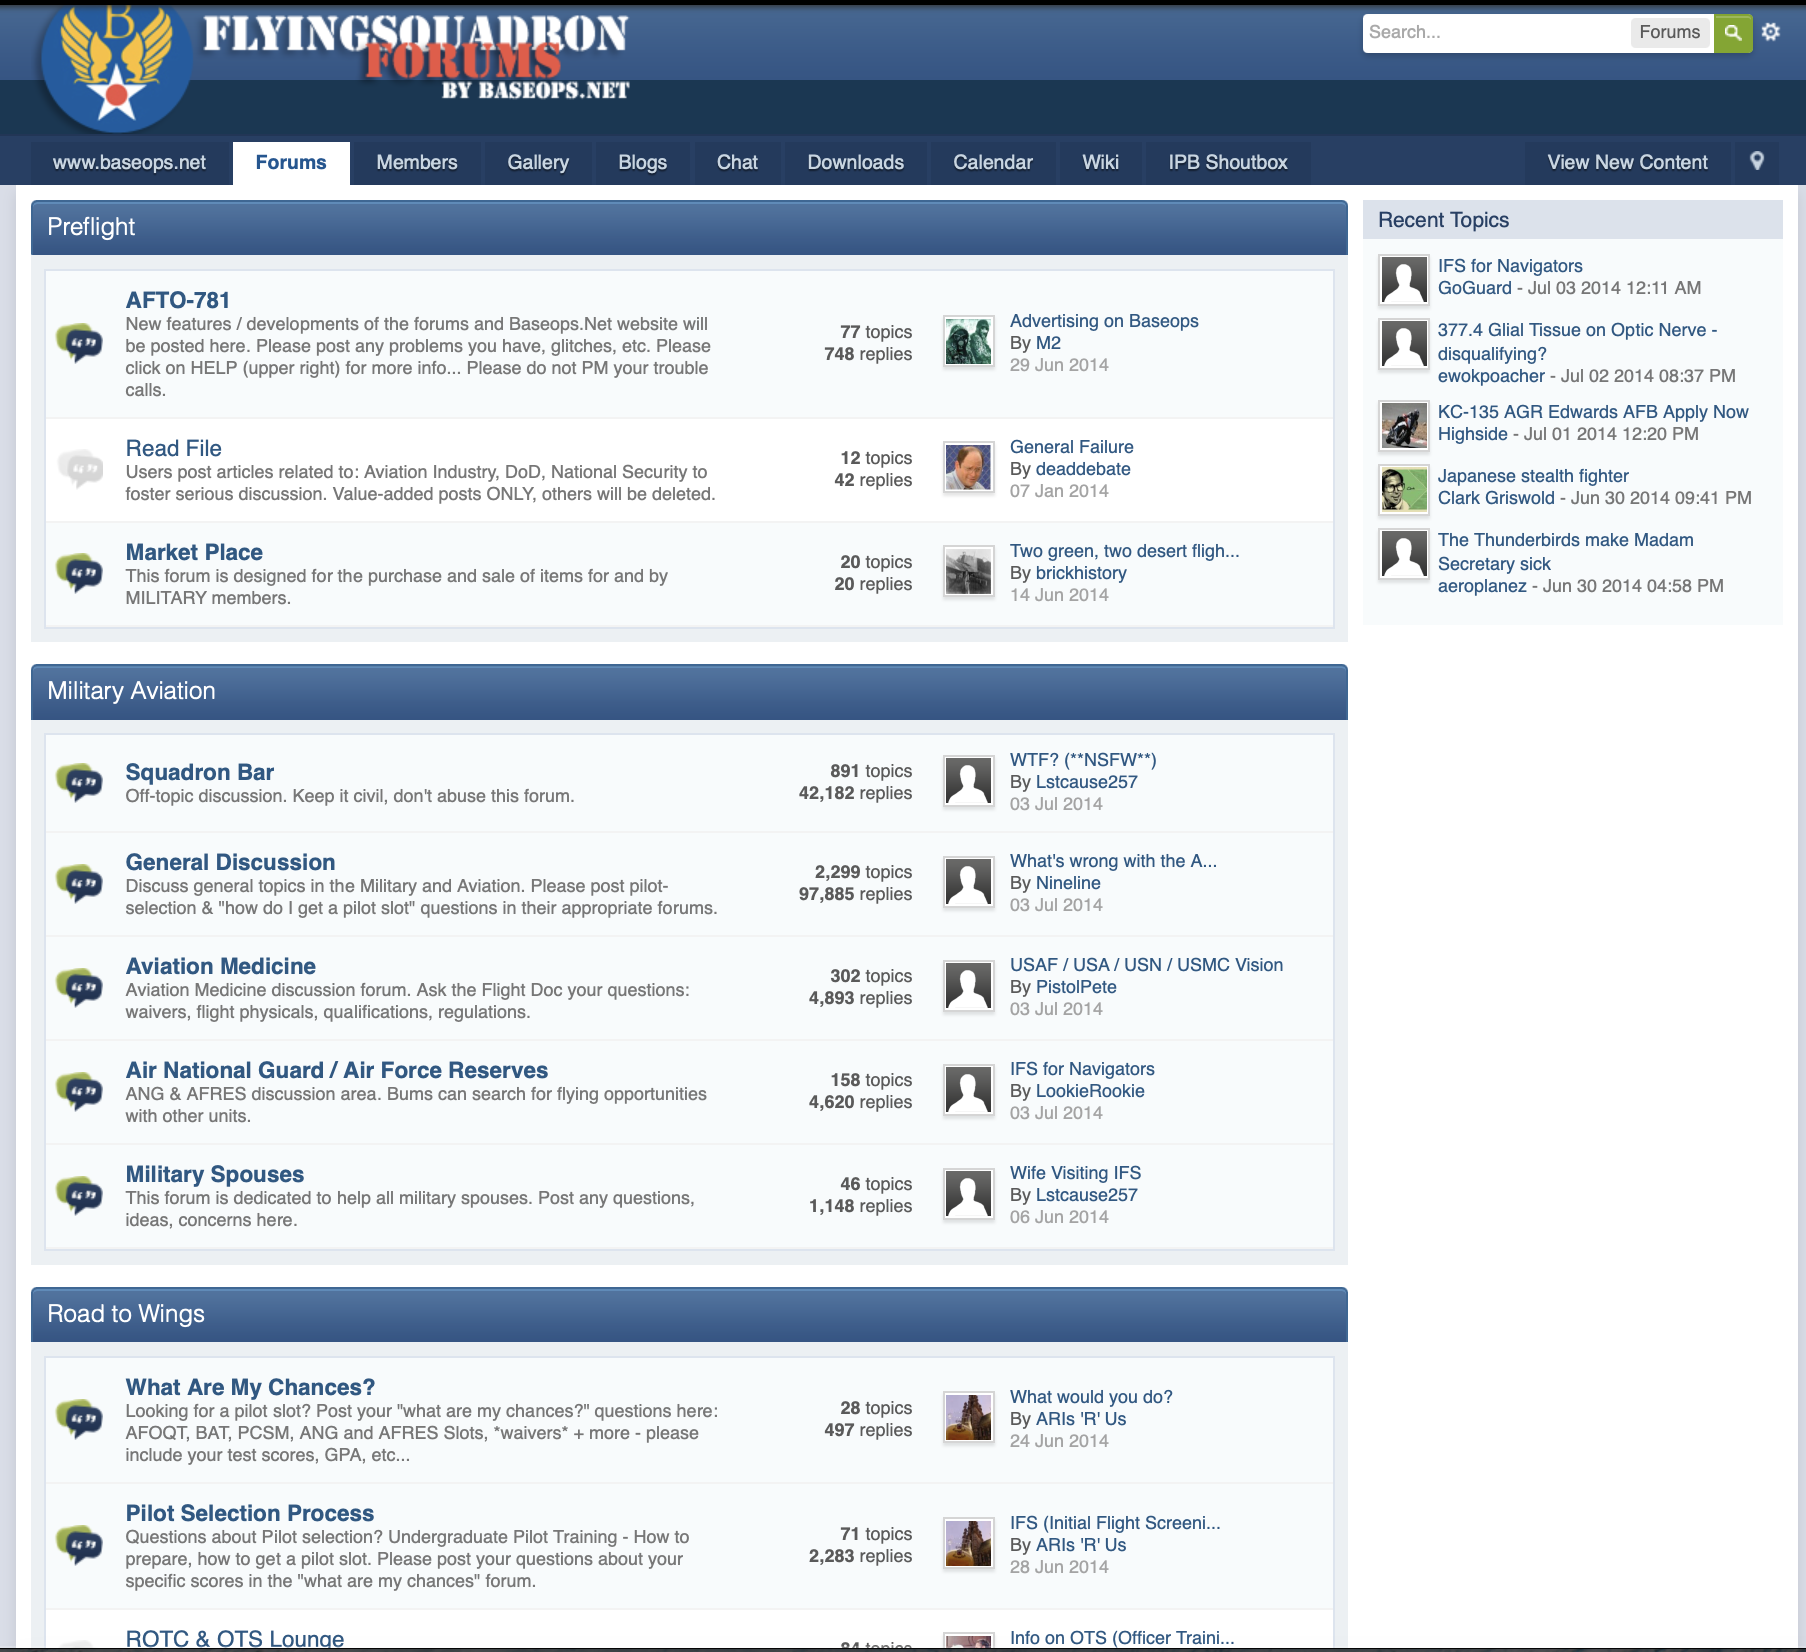This screenshot has height=1652, width=1806.
Task: Open advanced search gear icon
Action: 1771,32
